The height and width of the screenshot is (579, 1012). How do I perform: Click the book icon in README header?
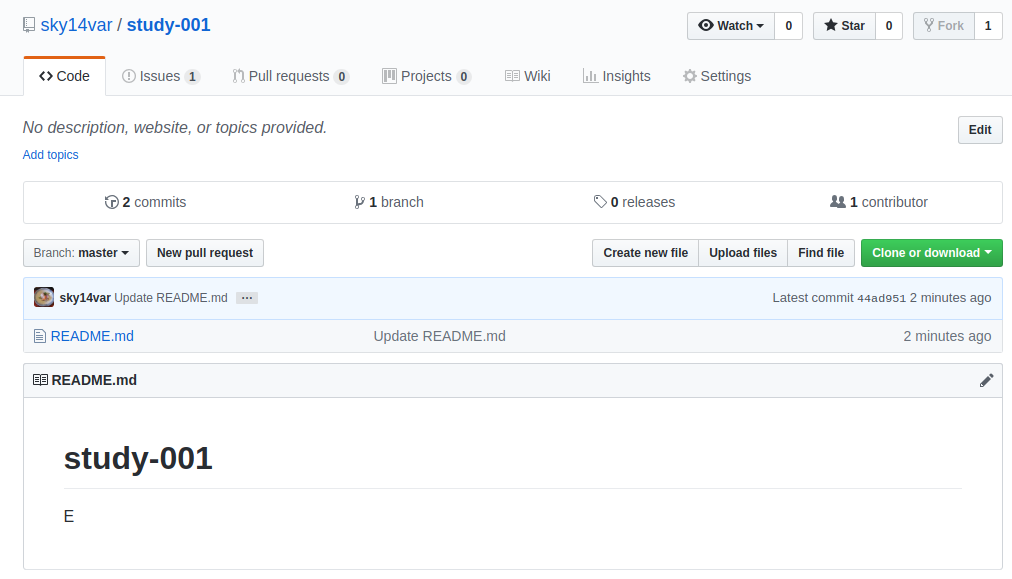40,380
